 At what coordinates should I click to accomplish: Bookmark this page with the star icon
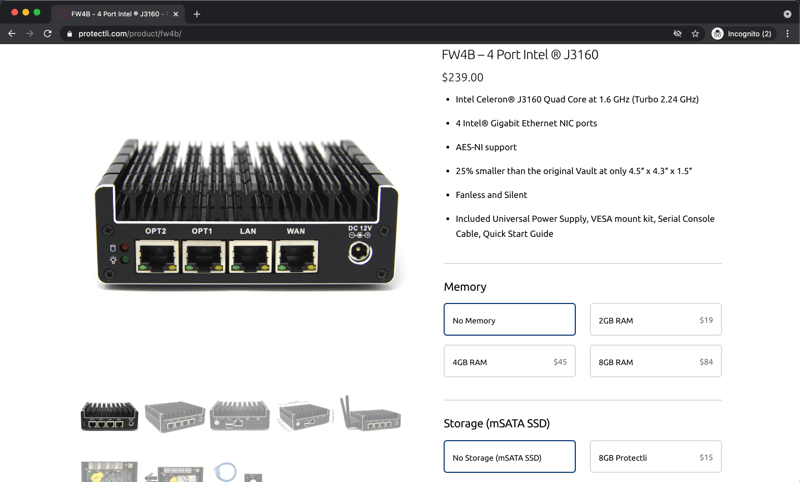[x=695, y=33]
